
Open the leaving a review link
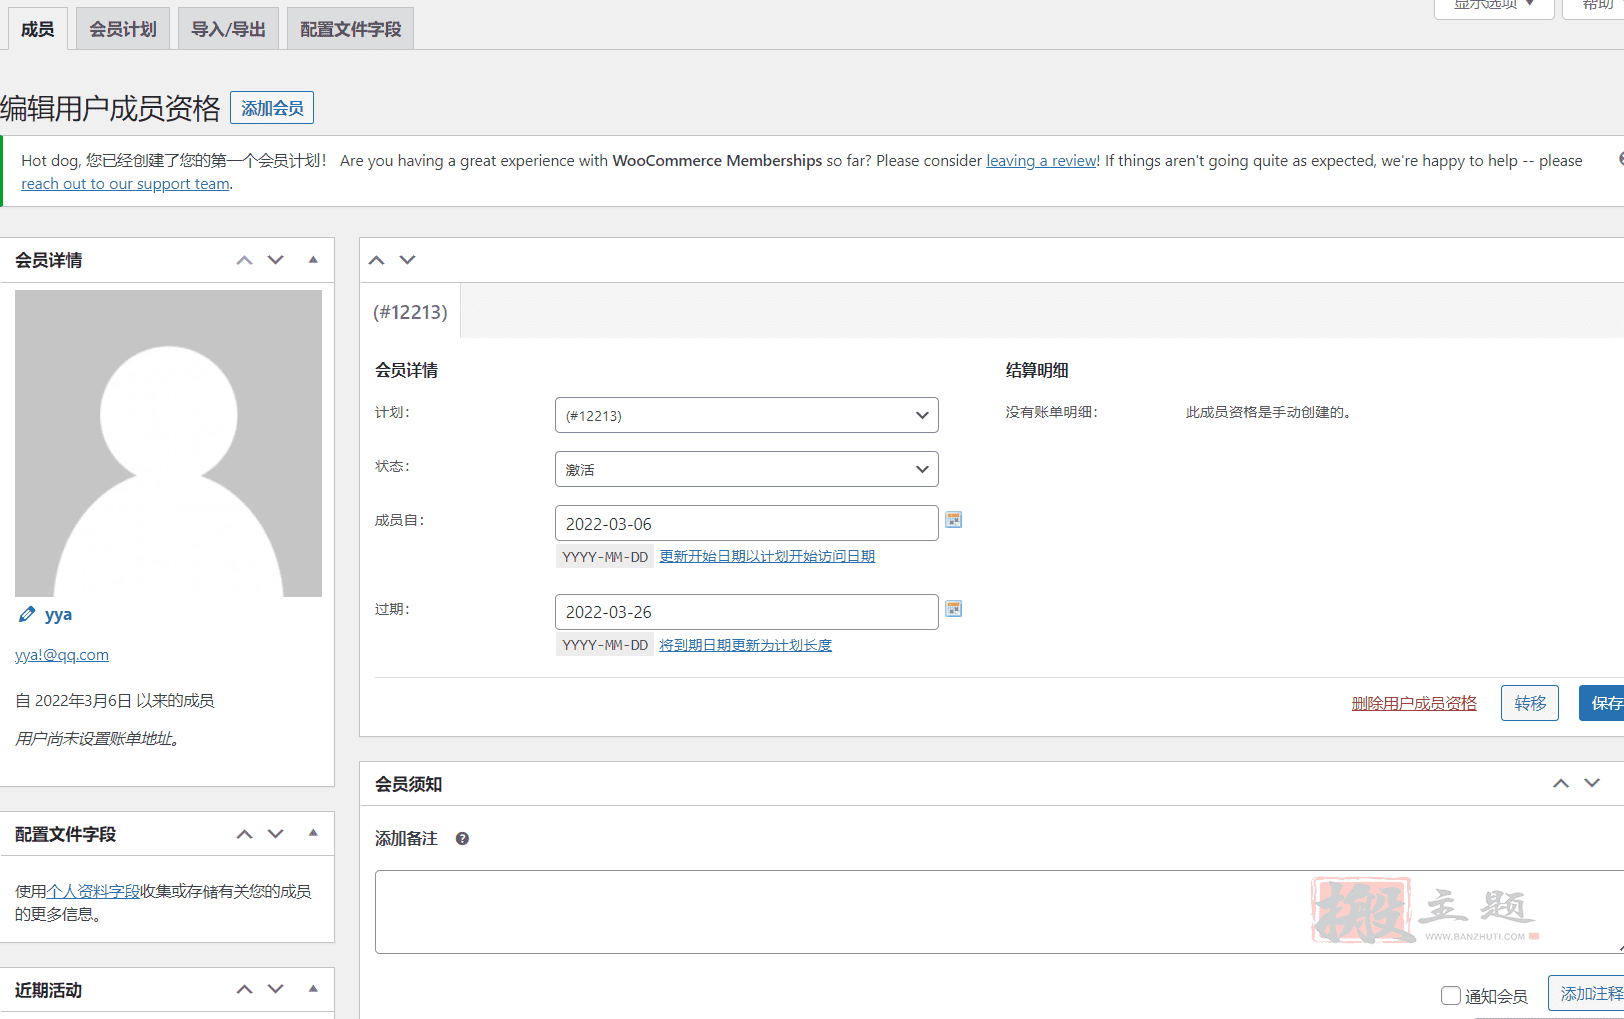click(x=1042, y=160)
